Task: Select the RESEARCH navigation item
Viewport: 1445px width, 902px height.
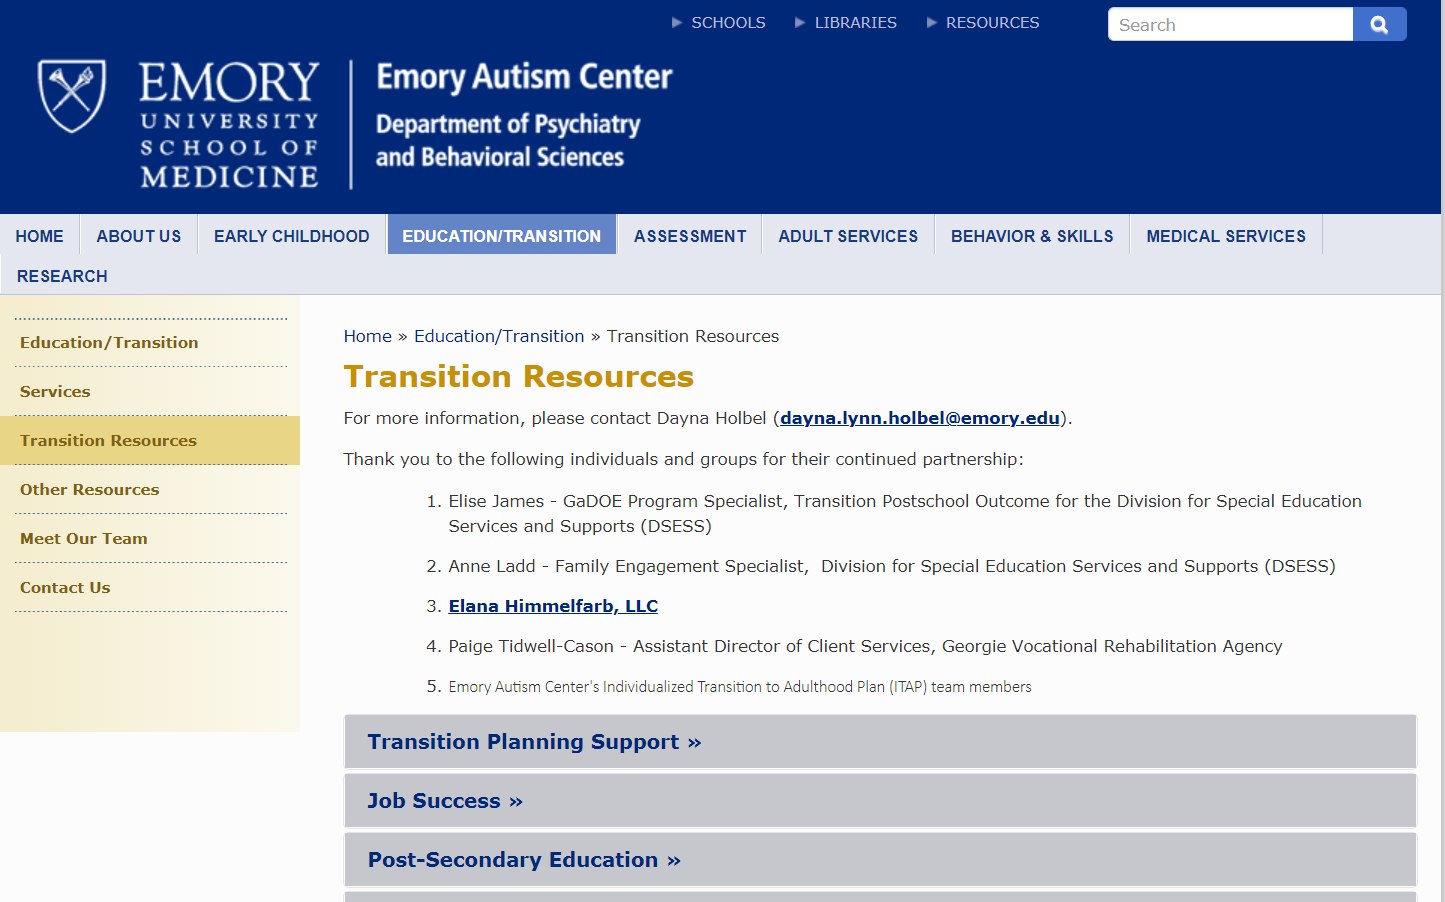Action: pos(62,276)
